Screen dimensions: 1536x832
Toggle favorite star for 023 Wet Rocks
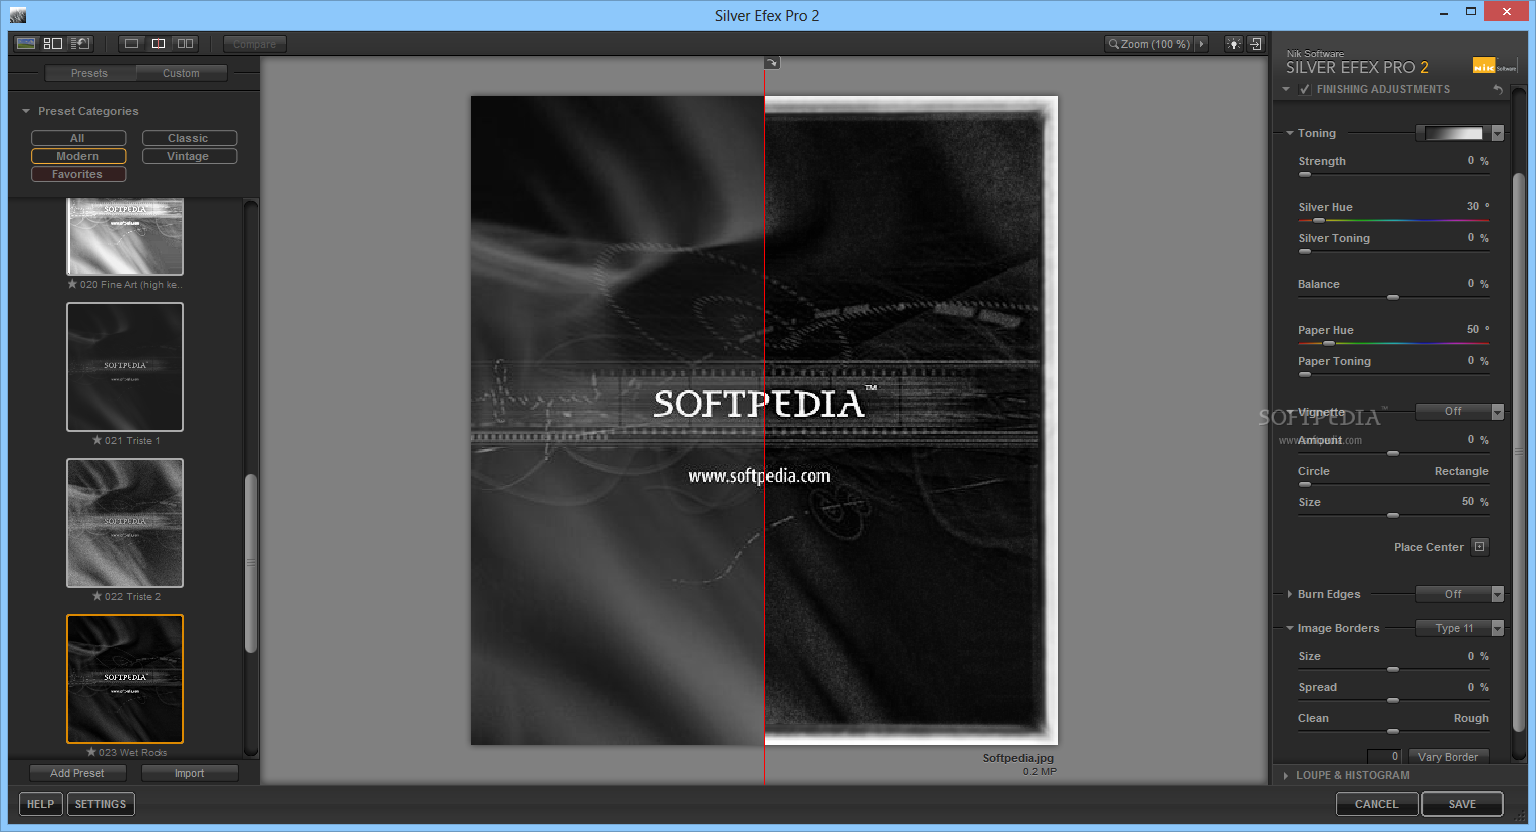[x=91, y=752]
